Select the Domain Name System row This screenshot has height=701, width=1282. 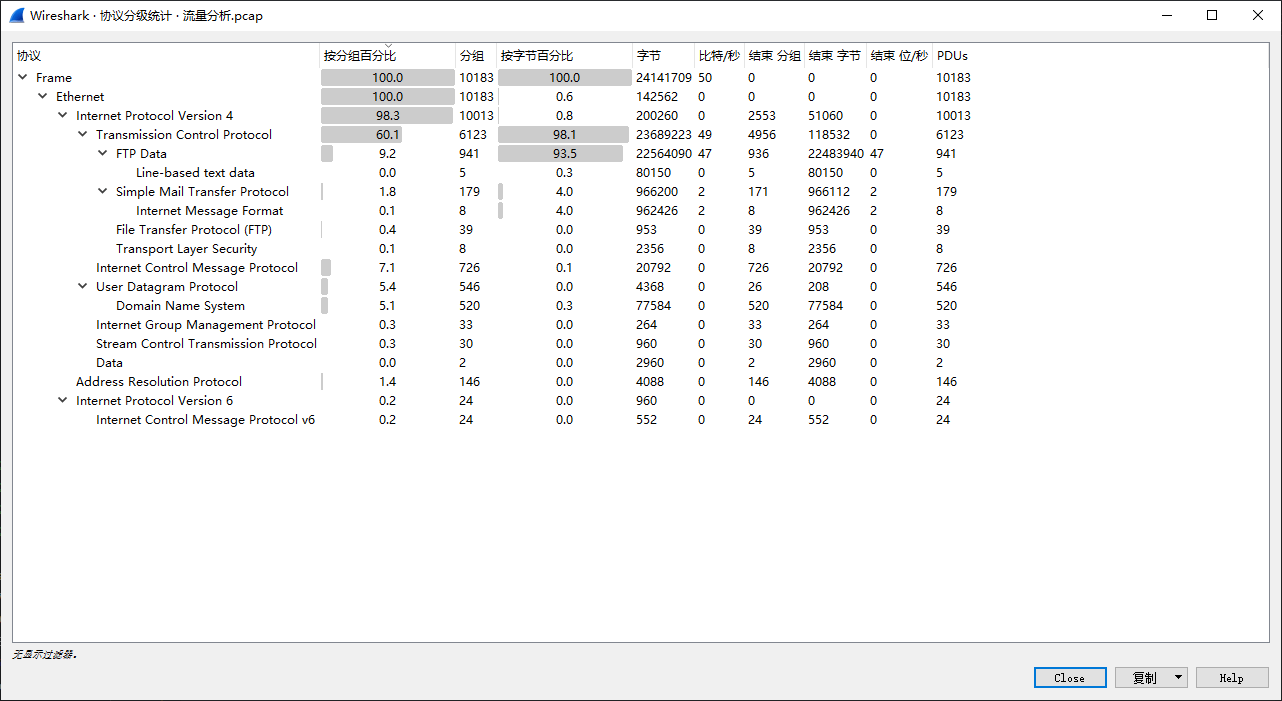coord(640,305)
